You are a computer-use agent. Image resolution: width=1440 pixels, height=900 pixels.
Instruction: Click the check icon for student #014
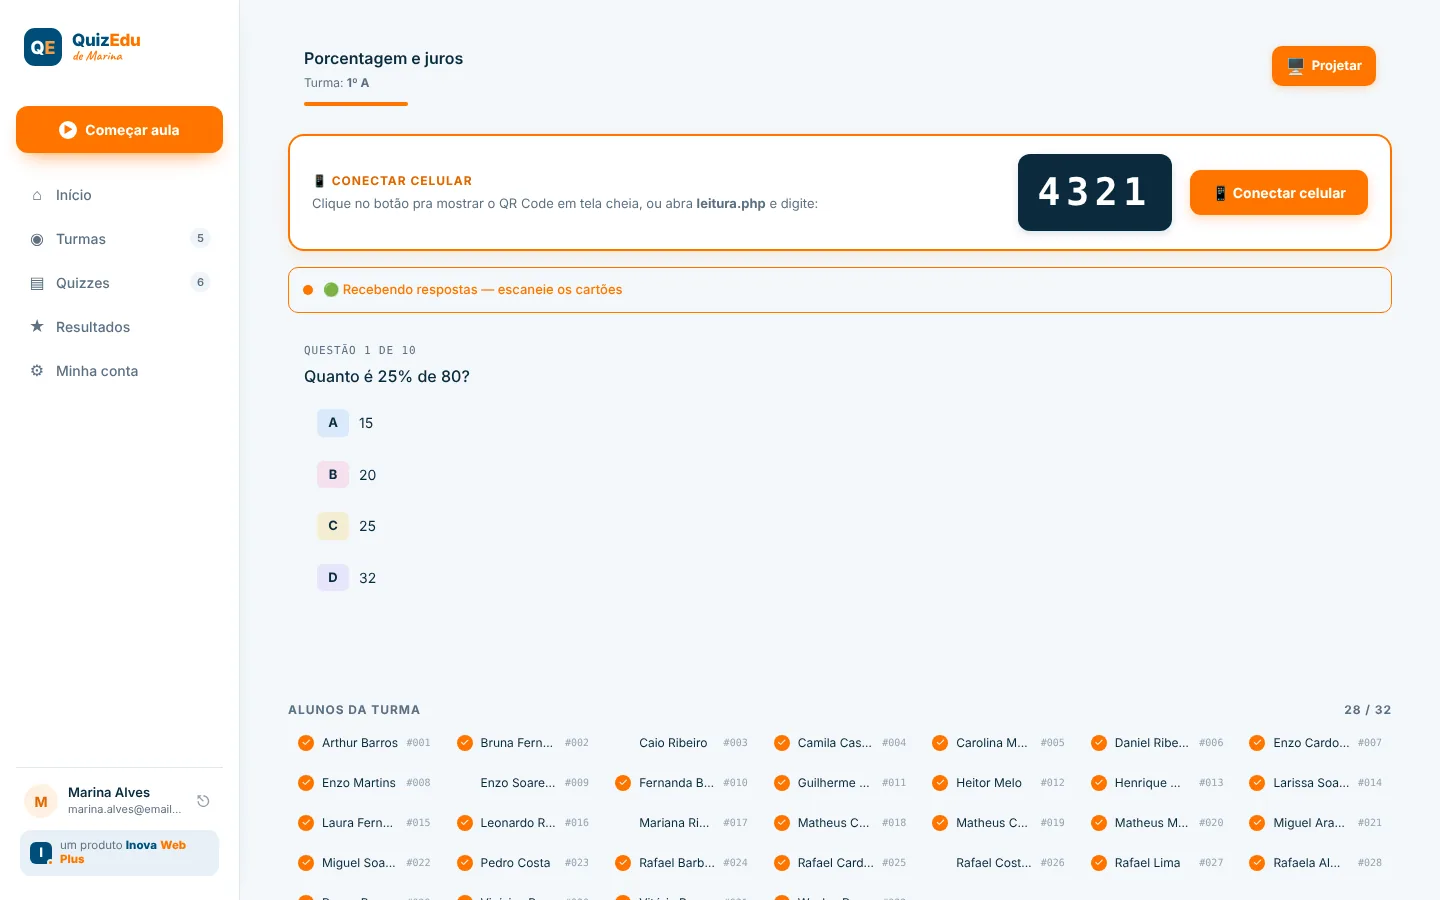coord(1257,783)
